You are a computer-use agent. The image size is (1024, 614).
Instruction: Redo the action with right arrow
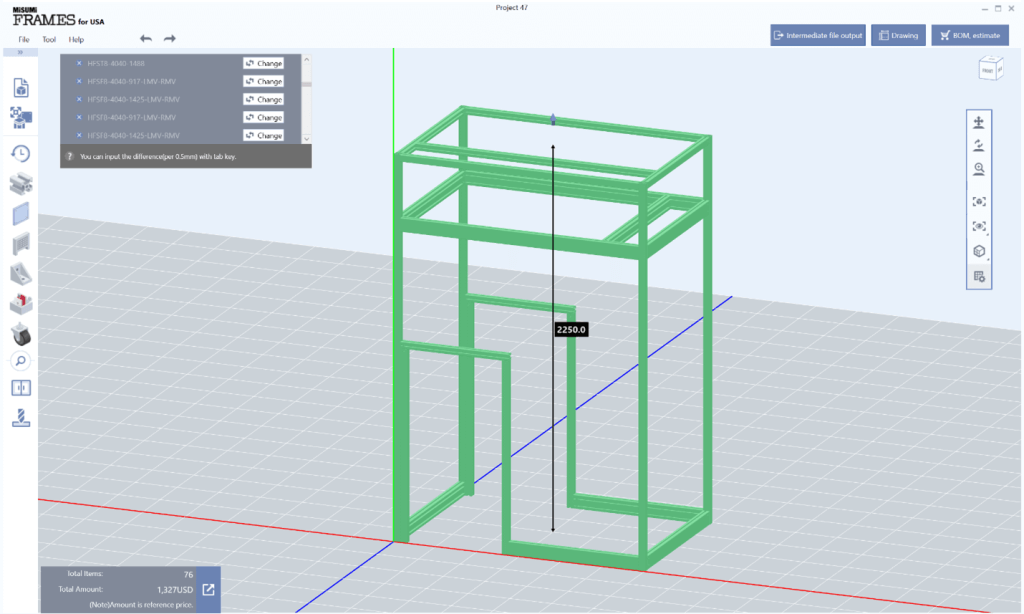tap(170, 39)
